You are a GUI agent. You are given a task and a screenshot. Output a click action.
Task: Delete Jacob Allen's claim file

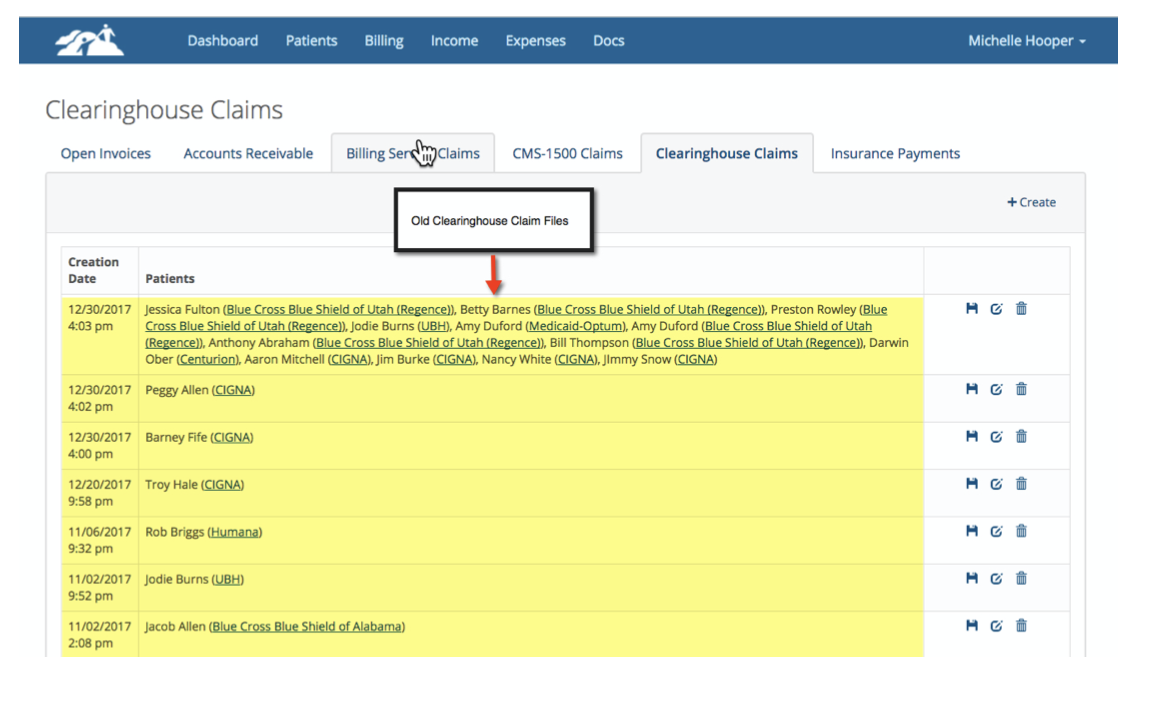click(x=1021, y=625)
